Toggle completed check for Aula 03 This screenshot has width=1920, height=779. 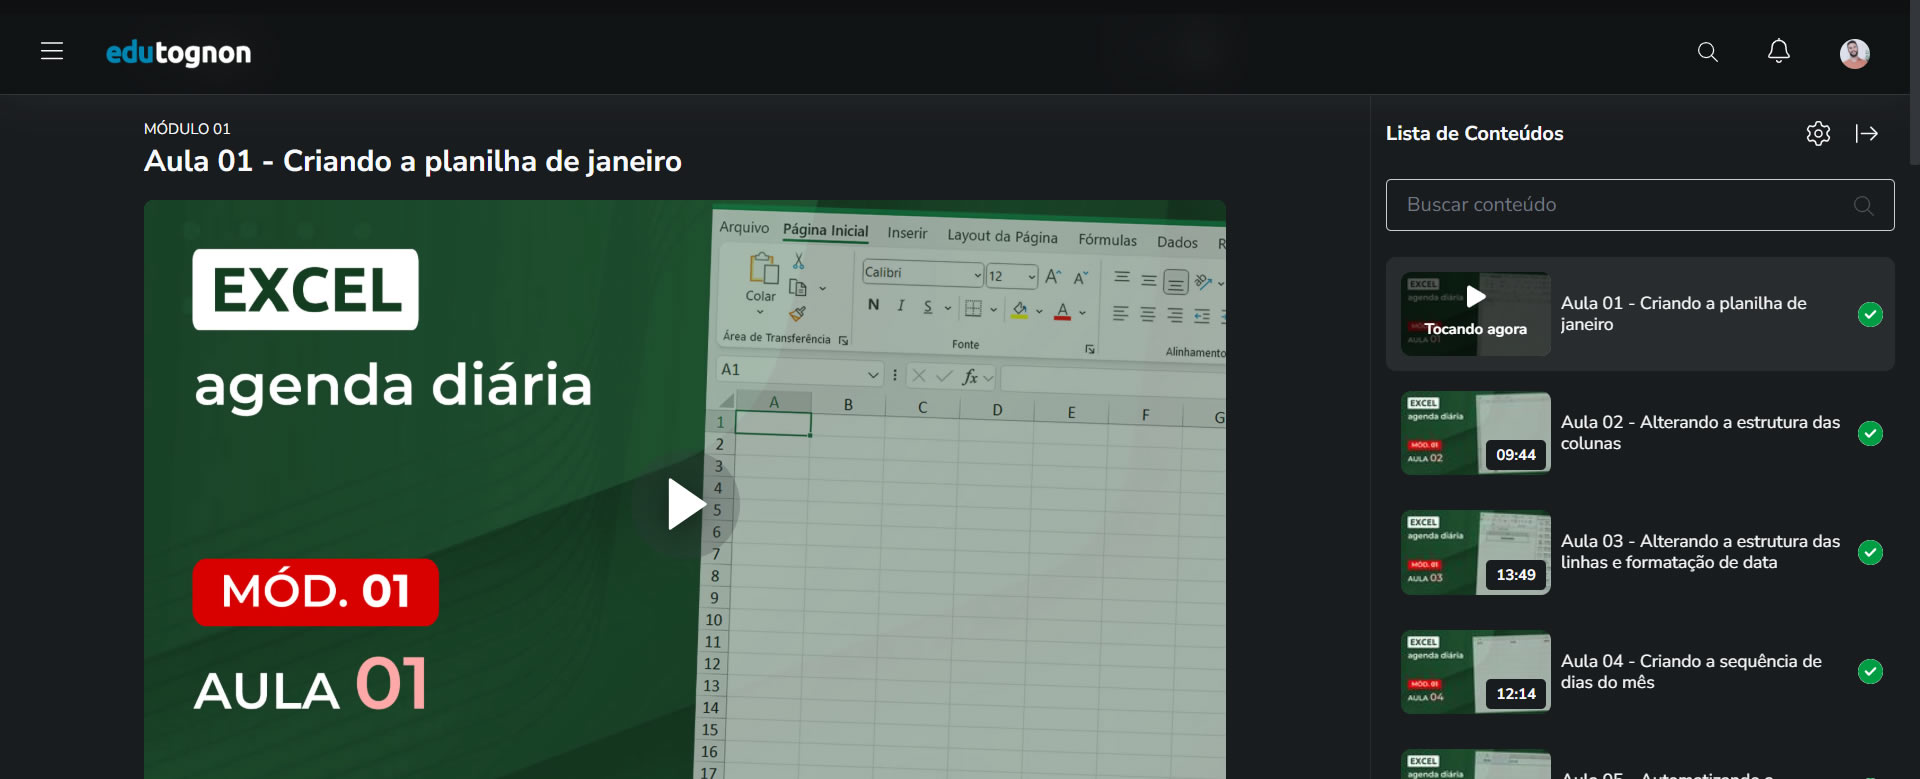(1870, 553)
